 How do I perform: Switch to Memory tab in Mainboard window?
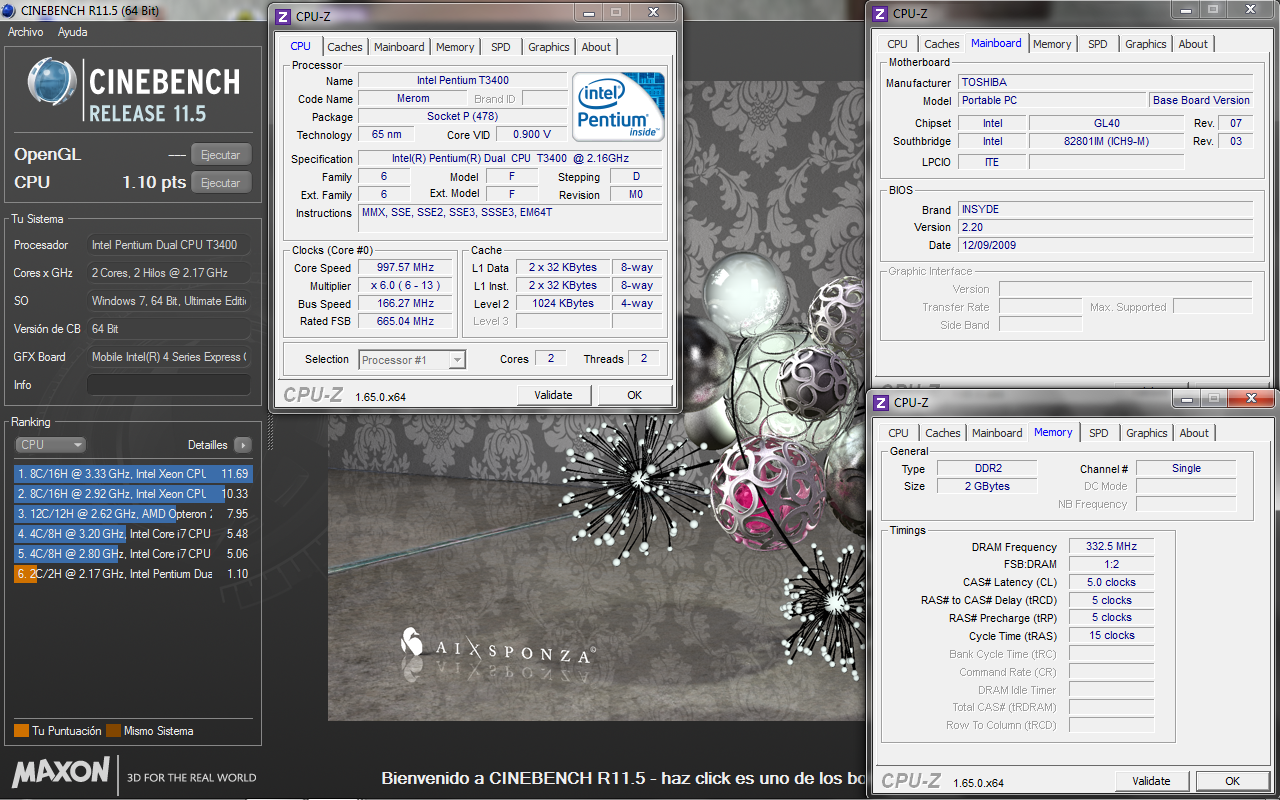pos(1052,44)
